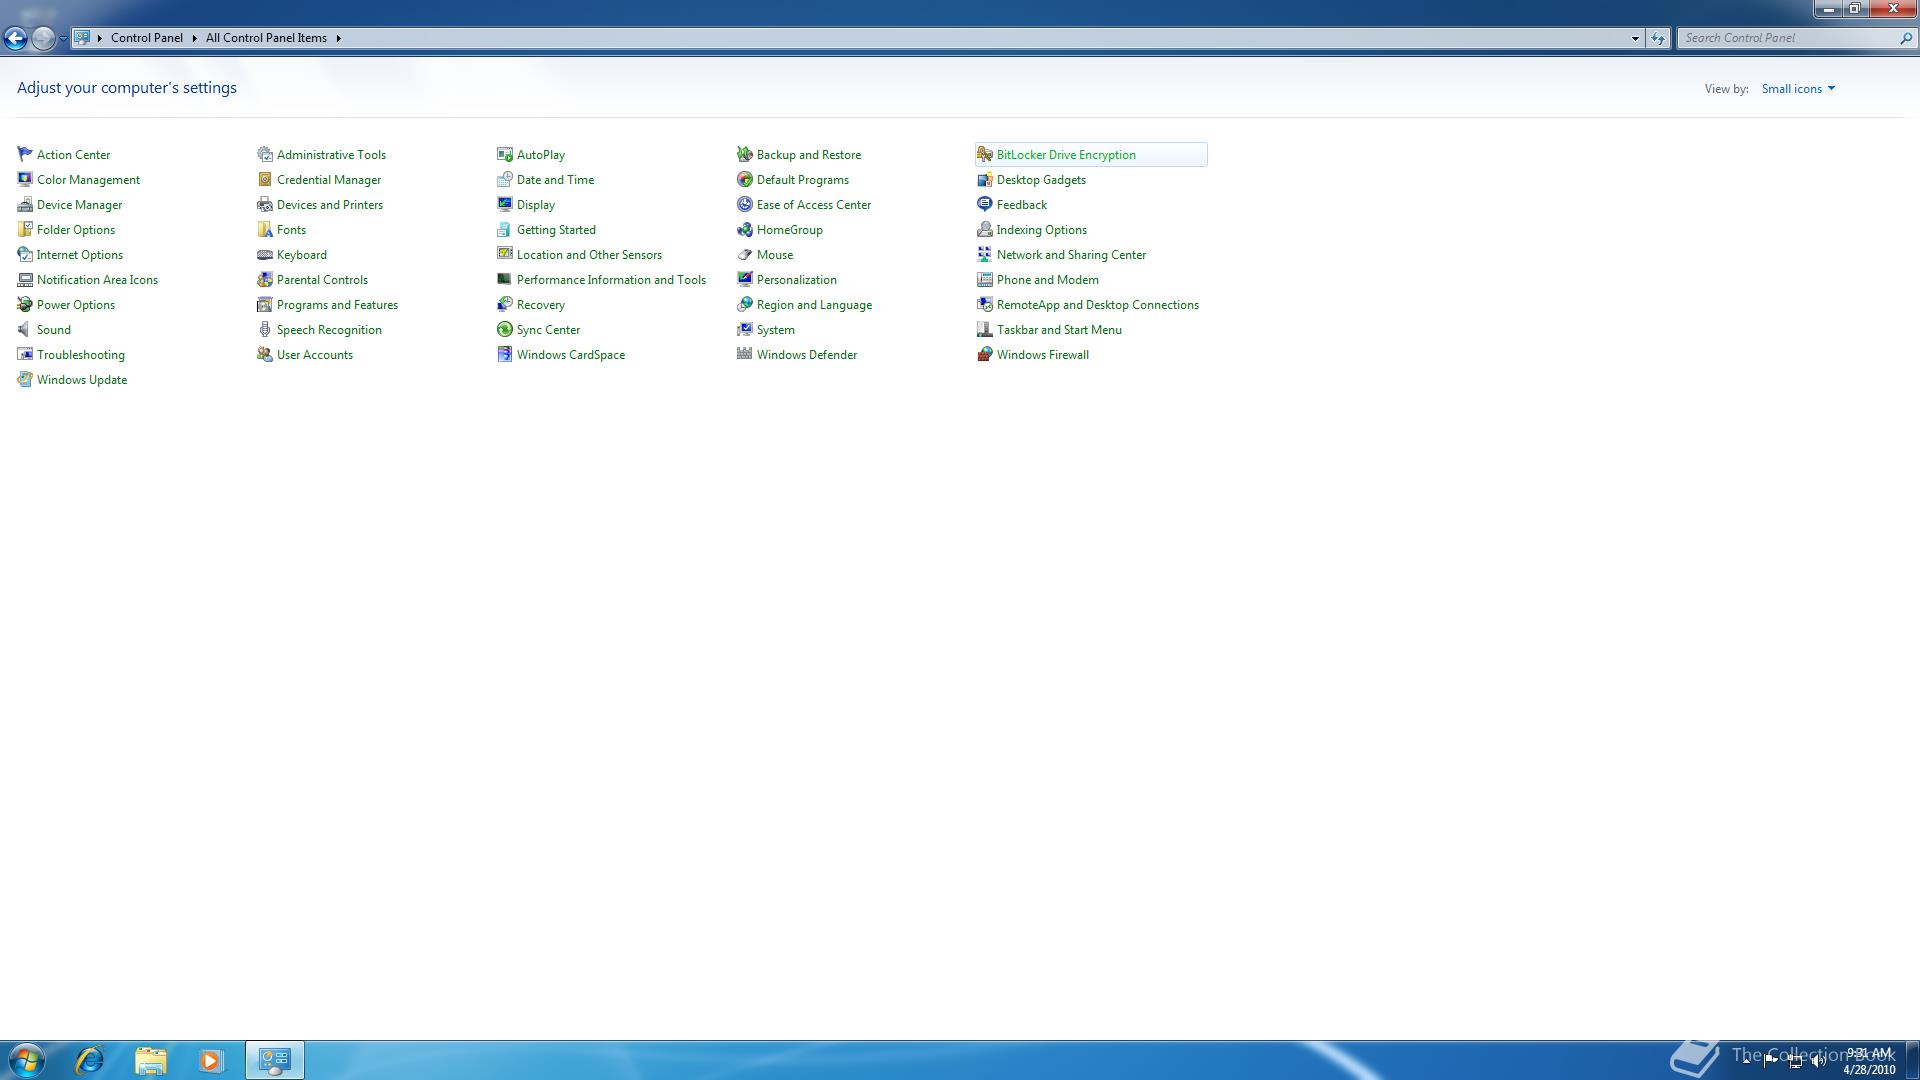Click the Keyboard icon
Screen dimensions: 1920x1080
click(x=265, y=254)
